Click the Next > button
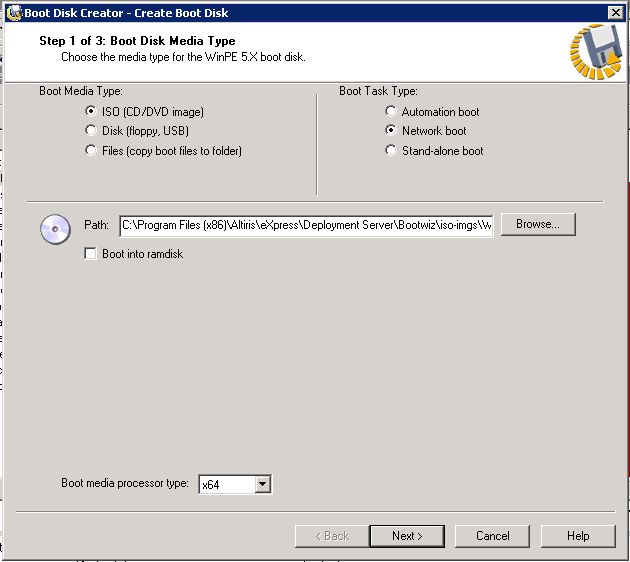 pyautogui.click(x=407, y=536)
